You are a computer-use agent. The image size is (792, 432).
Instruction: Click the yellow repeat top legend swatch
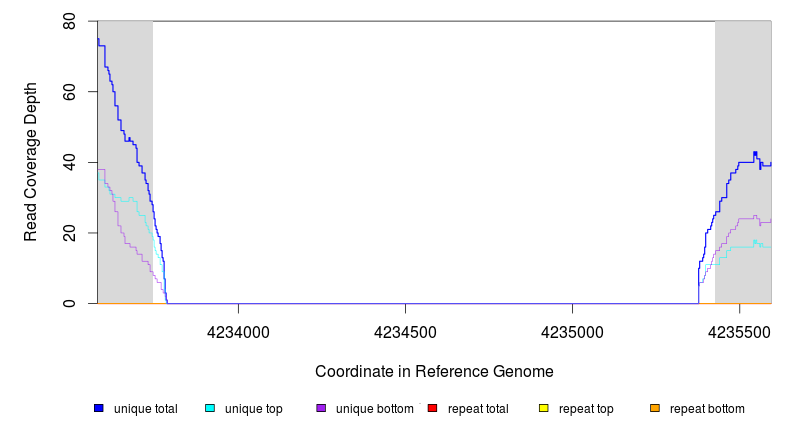coord(544,408)
